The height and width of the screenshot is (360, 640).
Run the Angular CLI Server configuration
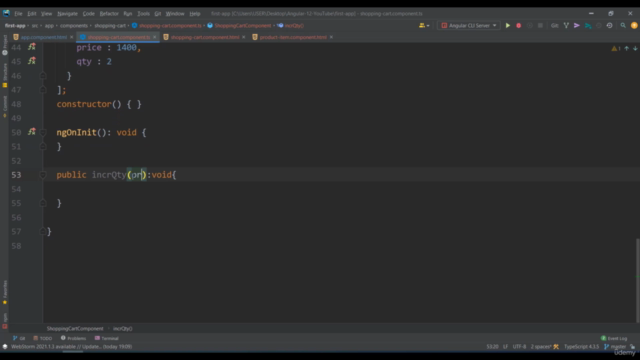click(508, 25)
